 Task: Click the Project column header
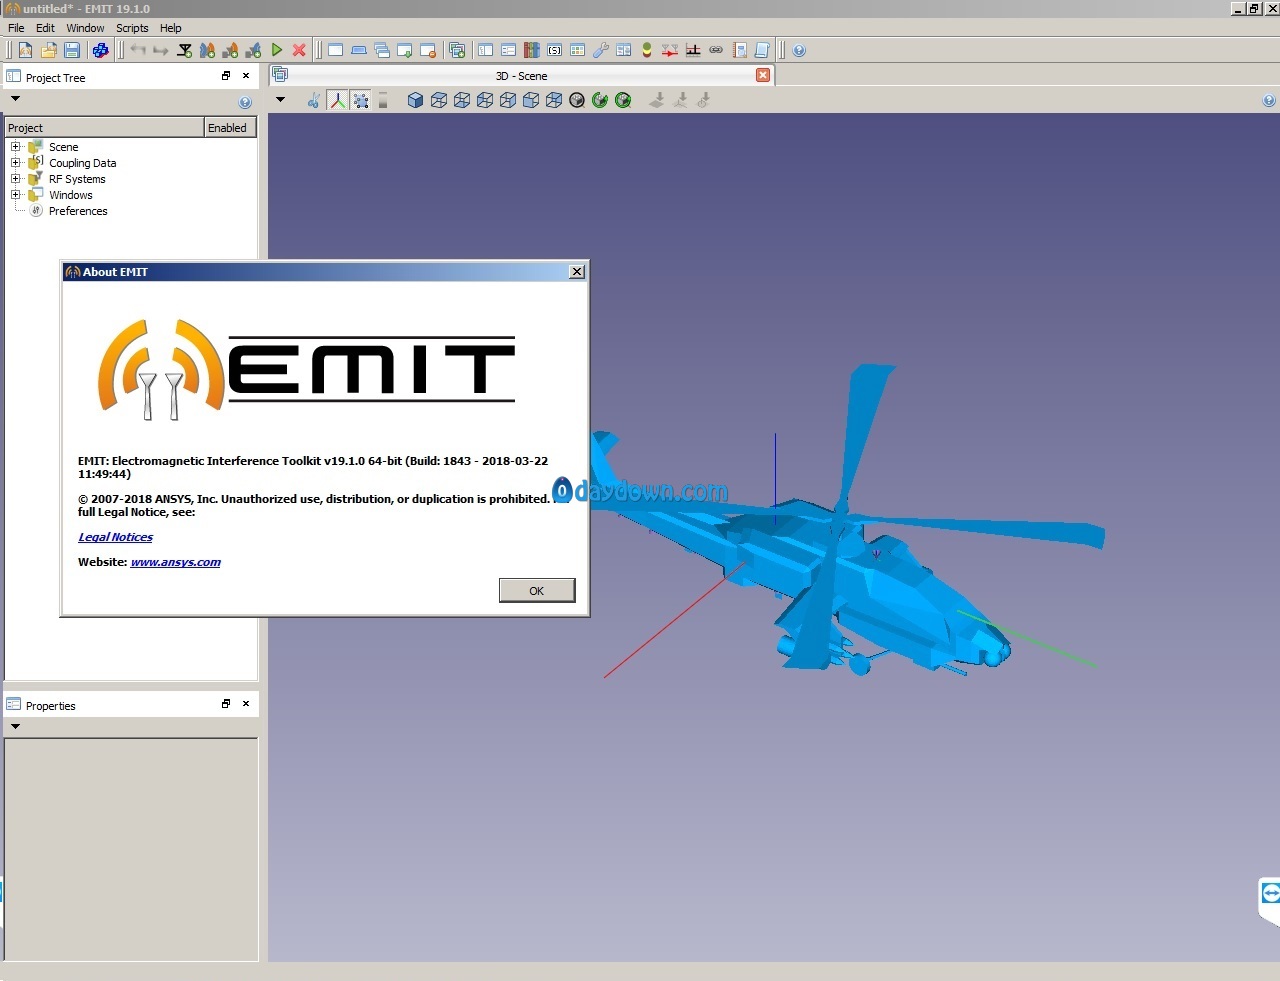click(104, 127)
